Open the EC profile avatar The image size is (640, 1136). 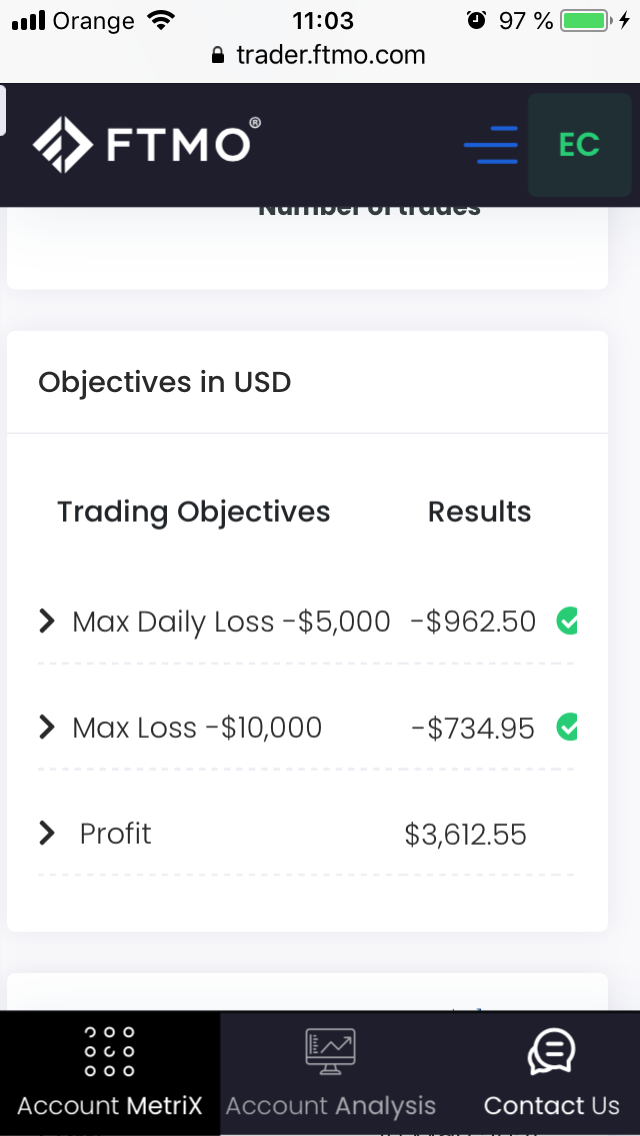[x=579, y=145]
